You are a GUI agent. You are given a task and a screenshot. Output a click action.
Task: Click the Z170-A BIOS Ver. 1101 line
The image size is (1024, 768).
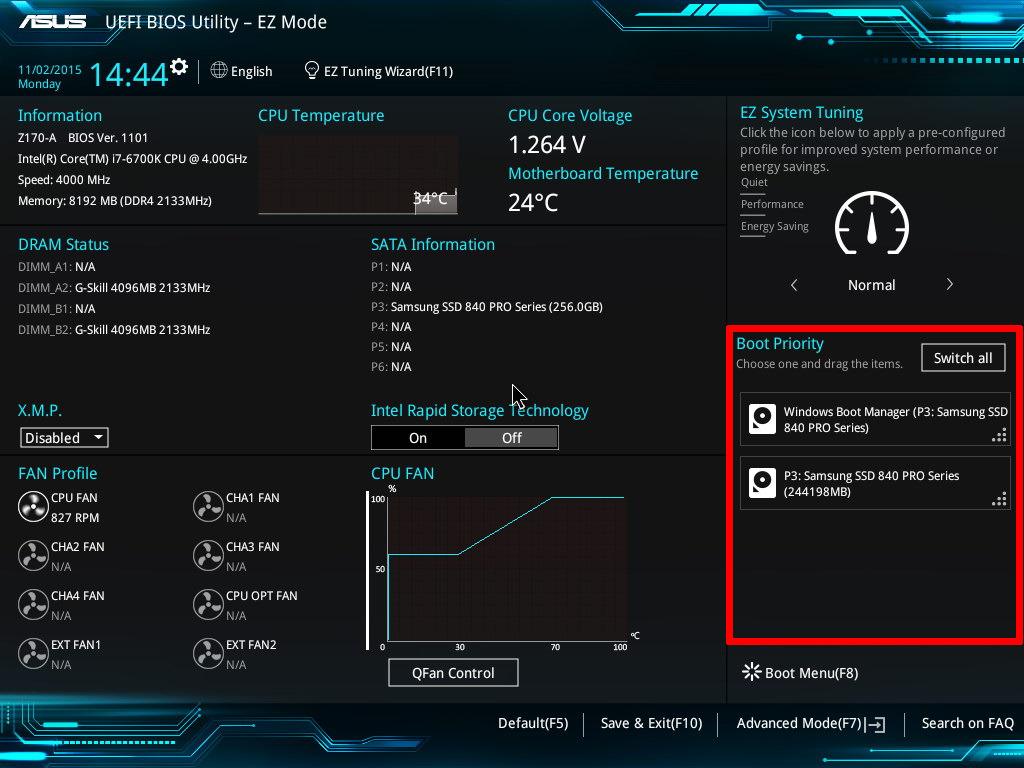(x=83, y=138)
